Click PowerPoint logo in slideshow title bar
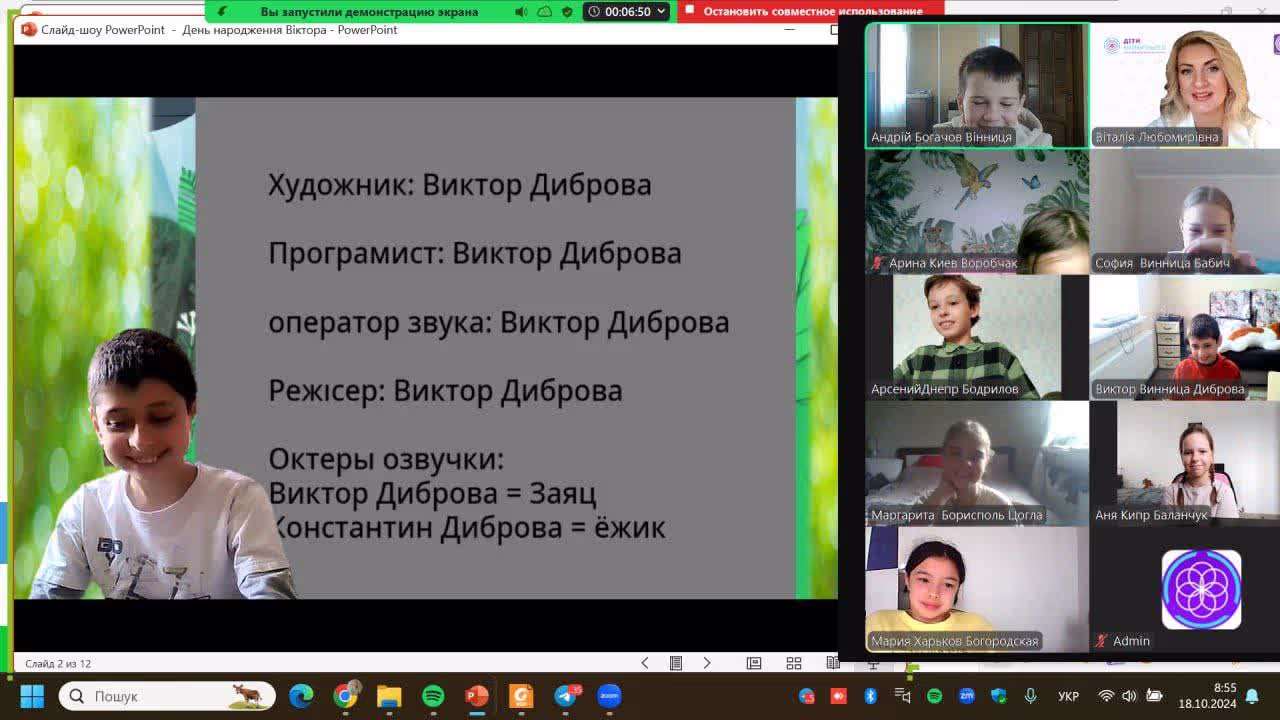Screen dimensions: 1280x720 pos(28,30)
